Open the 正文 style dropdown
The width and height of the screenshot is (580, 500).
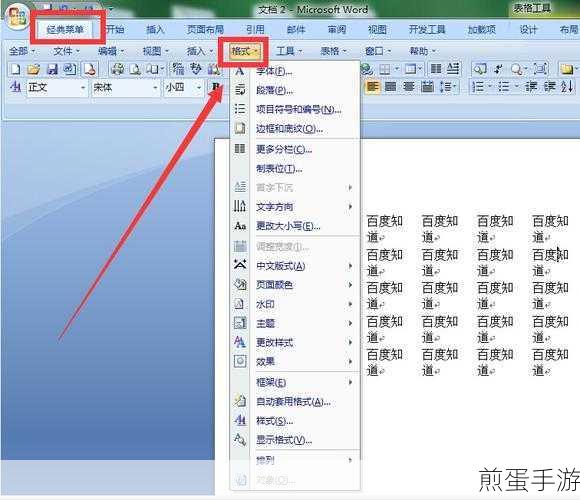coord(83,88)
